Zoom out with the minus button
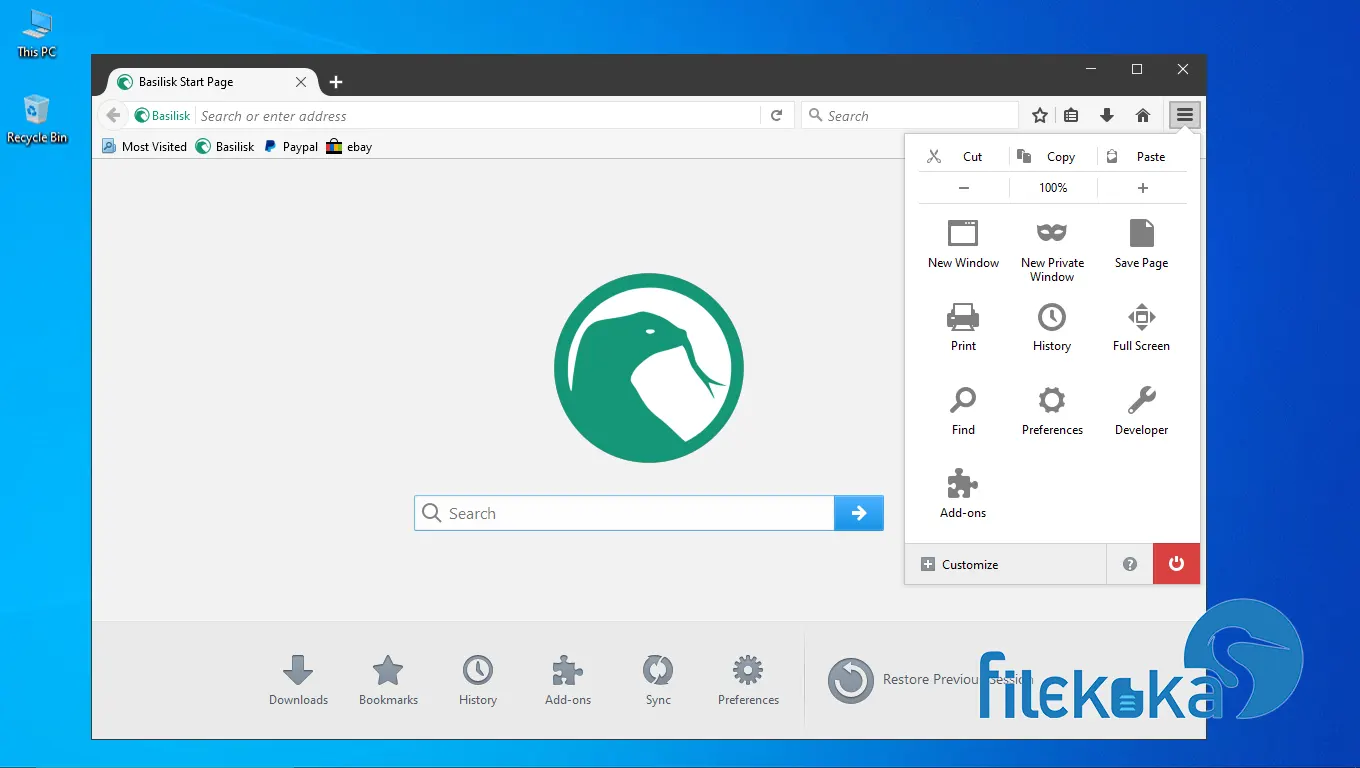 pyautogui.click(x=964, y=188)
